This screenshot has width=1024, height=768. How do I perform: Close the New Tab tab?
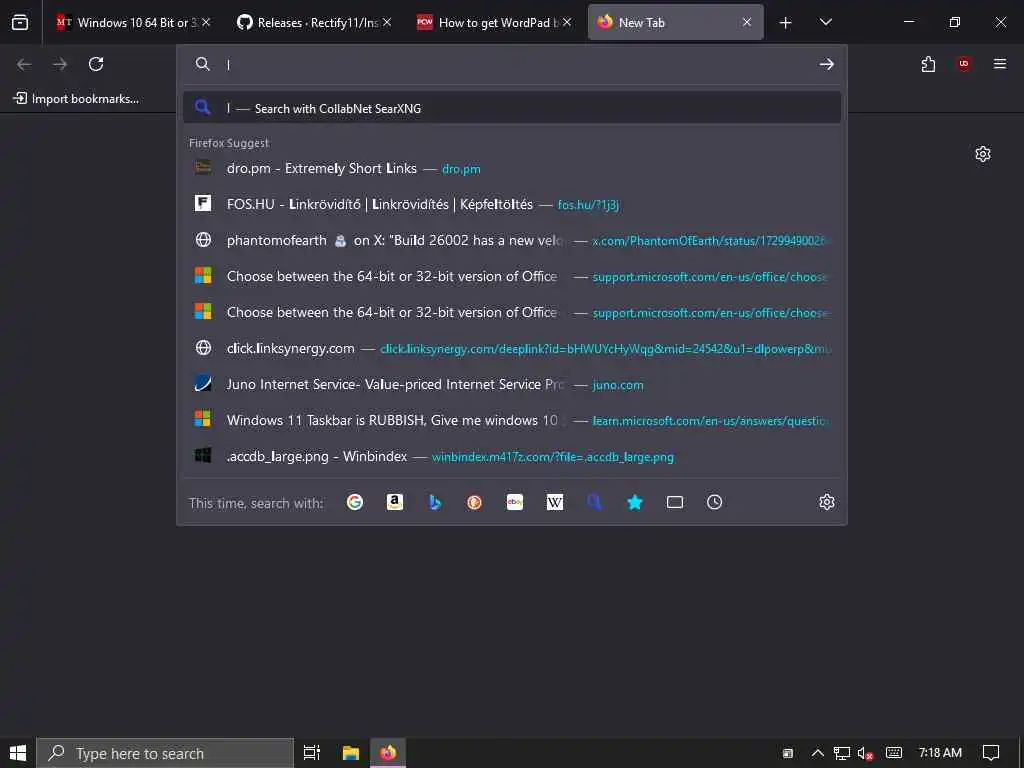tap(746, 22)
